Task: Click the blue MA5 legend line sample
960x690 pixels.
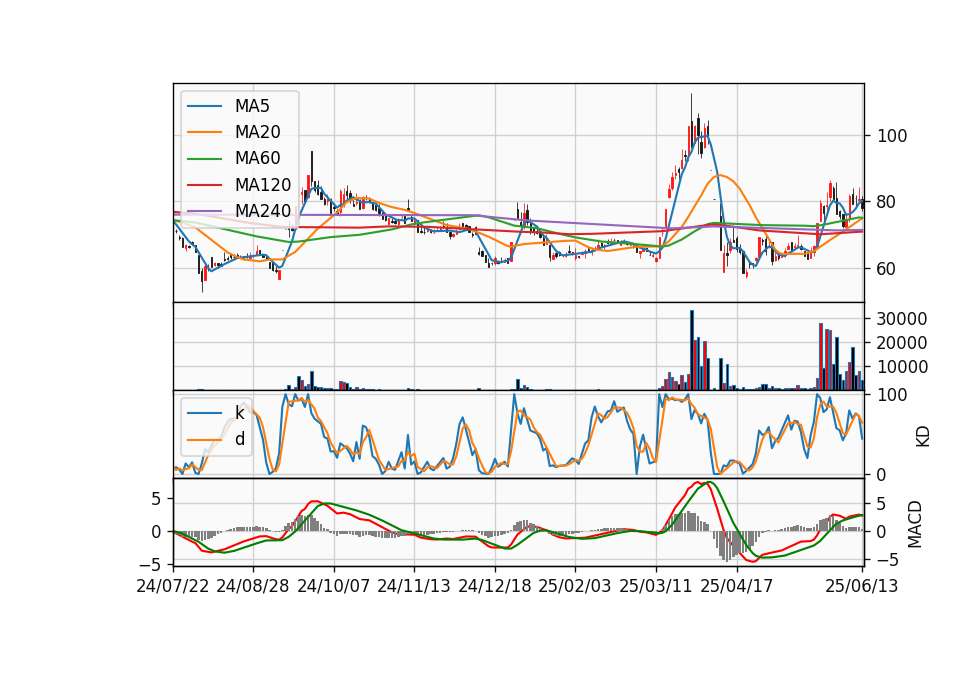Action: [204, 106]
